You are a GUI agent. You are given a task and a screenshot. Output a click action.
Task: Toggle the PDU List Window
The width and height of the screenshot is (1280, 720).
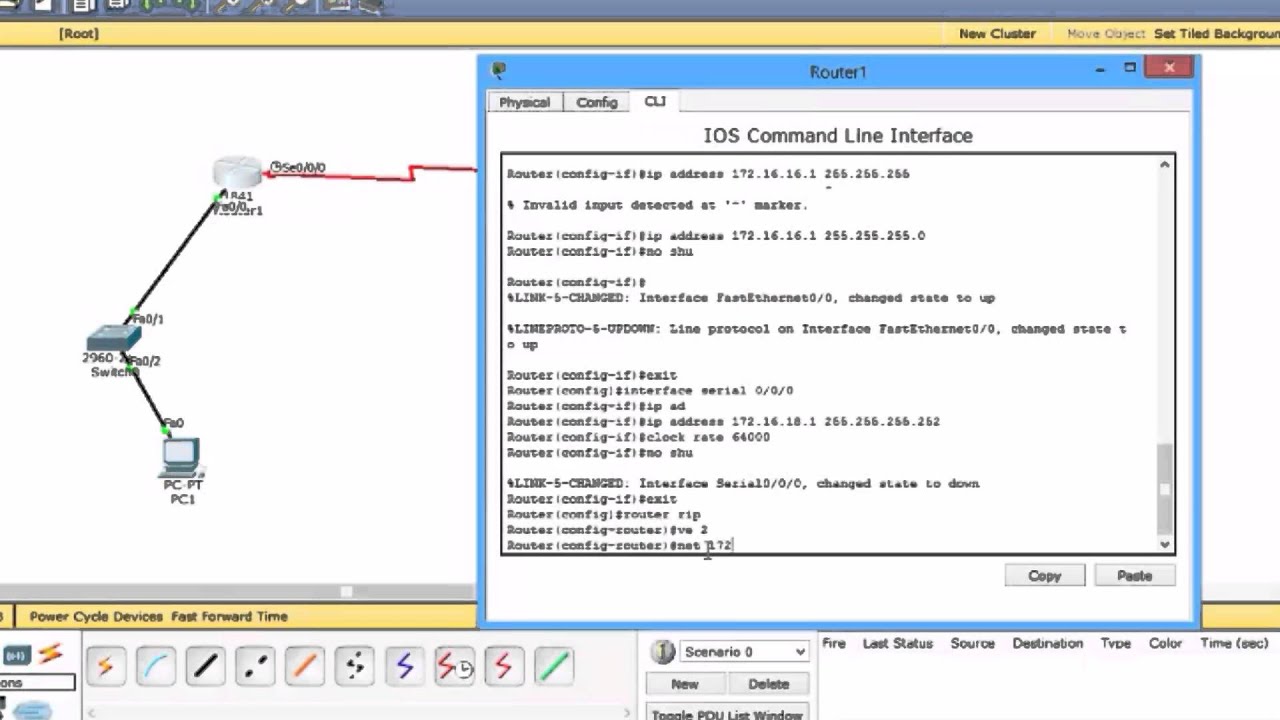727,712
